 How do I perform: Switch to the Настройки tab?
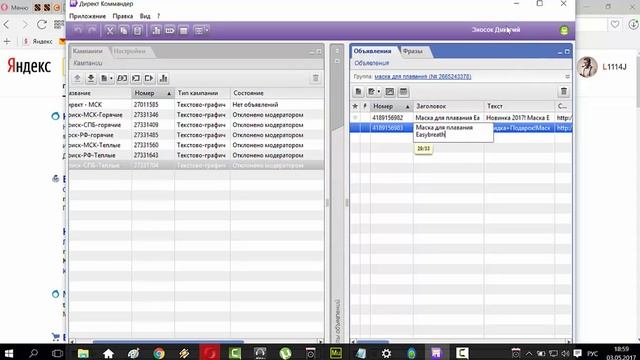129,51
